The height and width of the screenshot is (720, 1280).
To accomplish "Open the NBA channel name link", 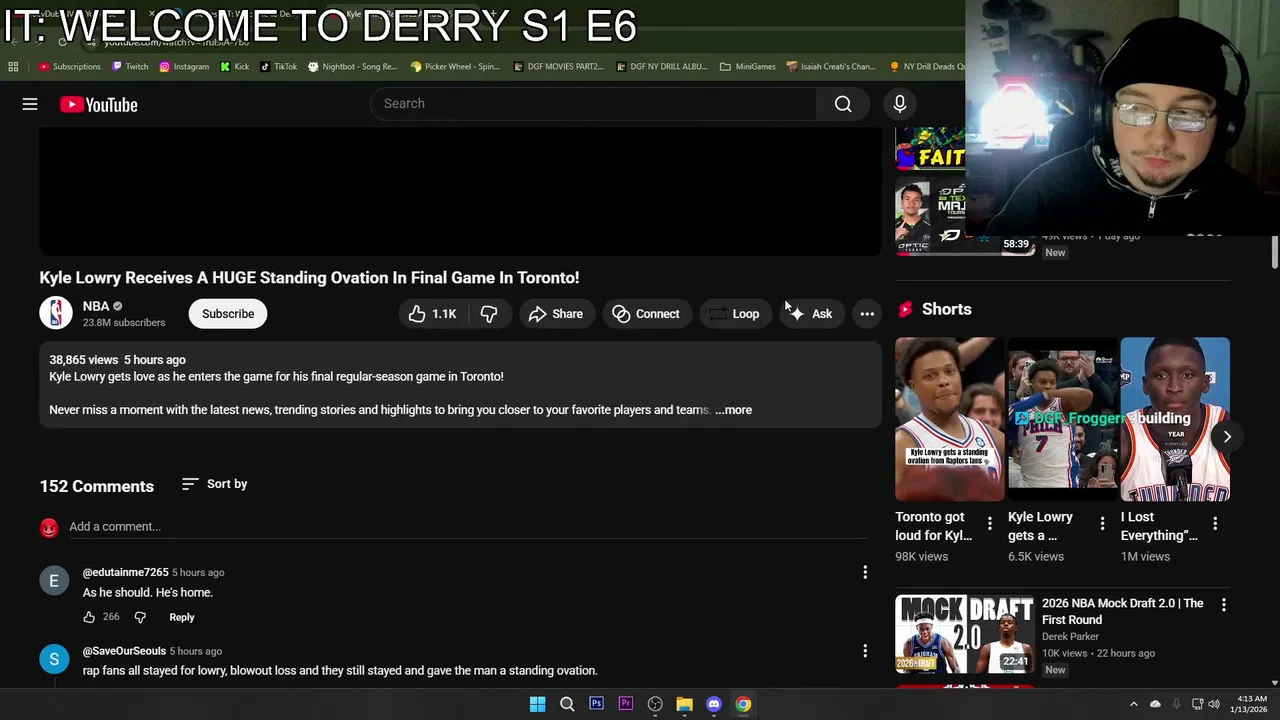I will coord(96,306).
